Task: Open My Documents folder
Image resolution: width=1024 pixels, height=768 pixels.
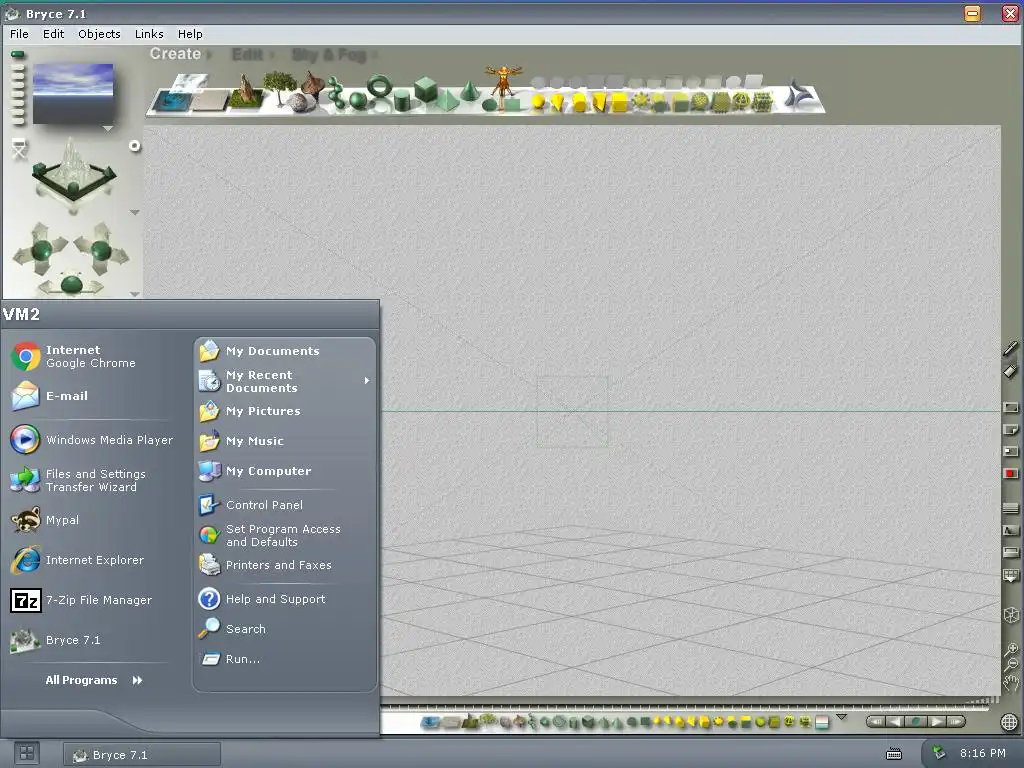Action: pyautogui.click(x=260, y=351)
